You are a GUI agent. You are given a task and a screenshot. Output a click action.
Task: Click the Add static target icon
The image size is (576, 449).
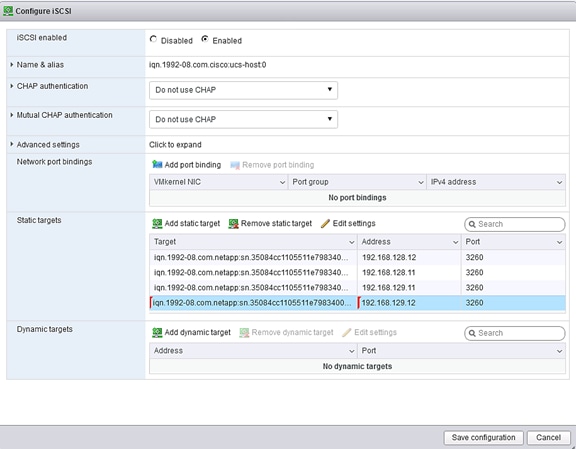pos(157,223)
